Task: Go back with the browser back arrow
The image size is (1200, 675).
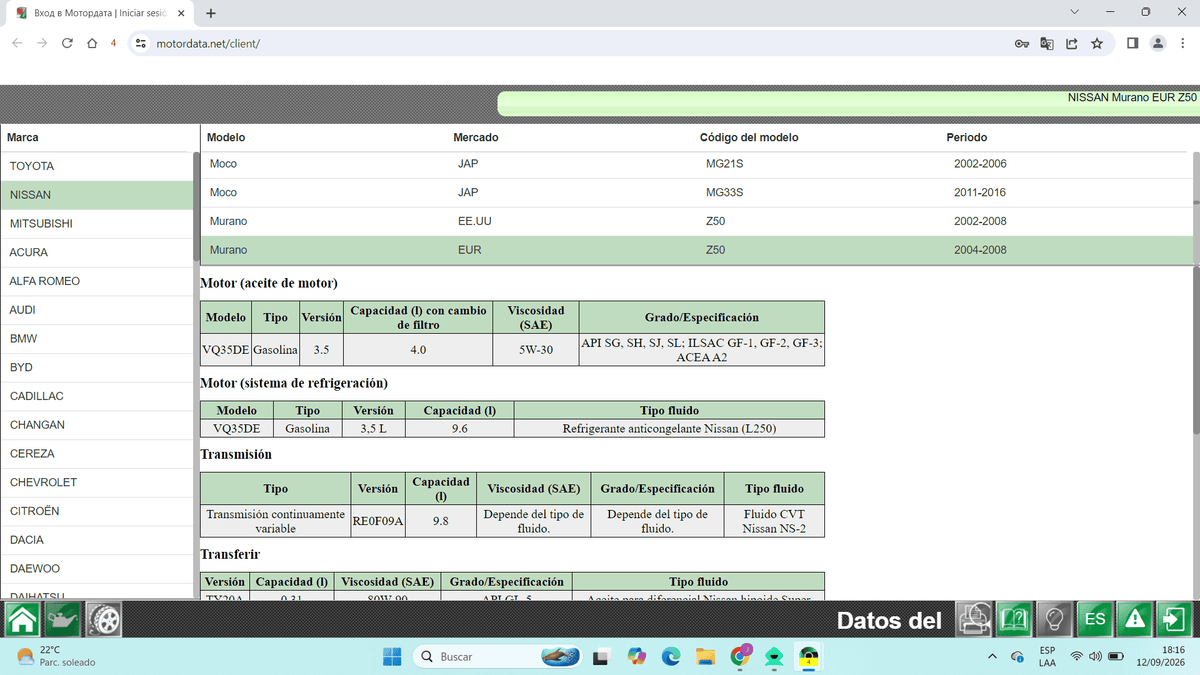Action: (16, 43)
